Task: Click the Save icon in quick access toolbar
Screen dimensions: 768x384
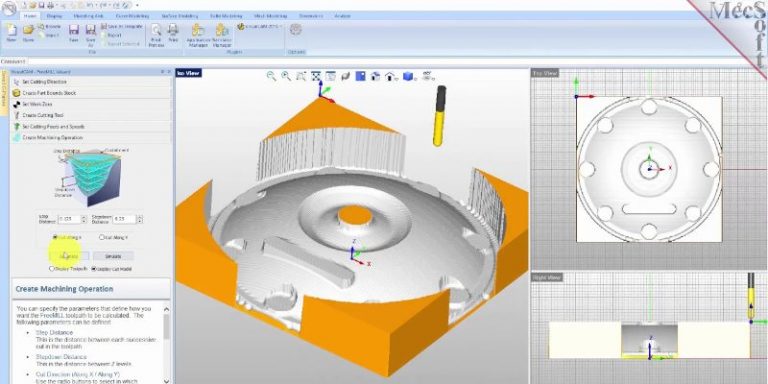Action: (43, 5)
